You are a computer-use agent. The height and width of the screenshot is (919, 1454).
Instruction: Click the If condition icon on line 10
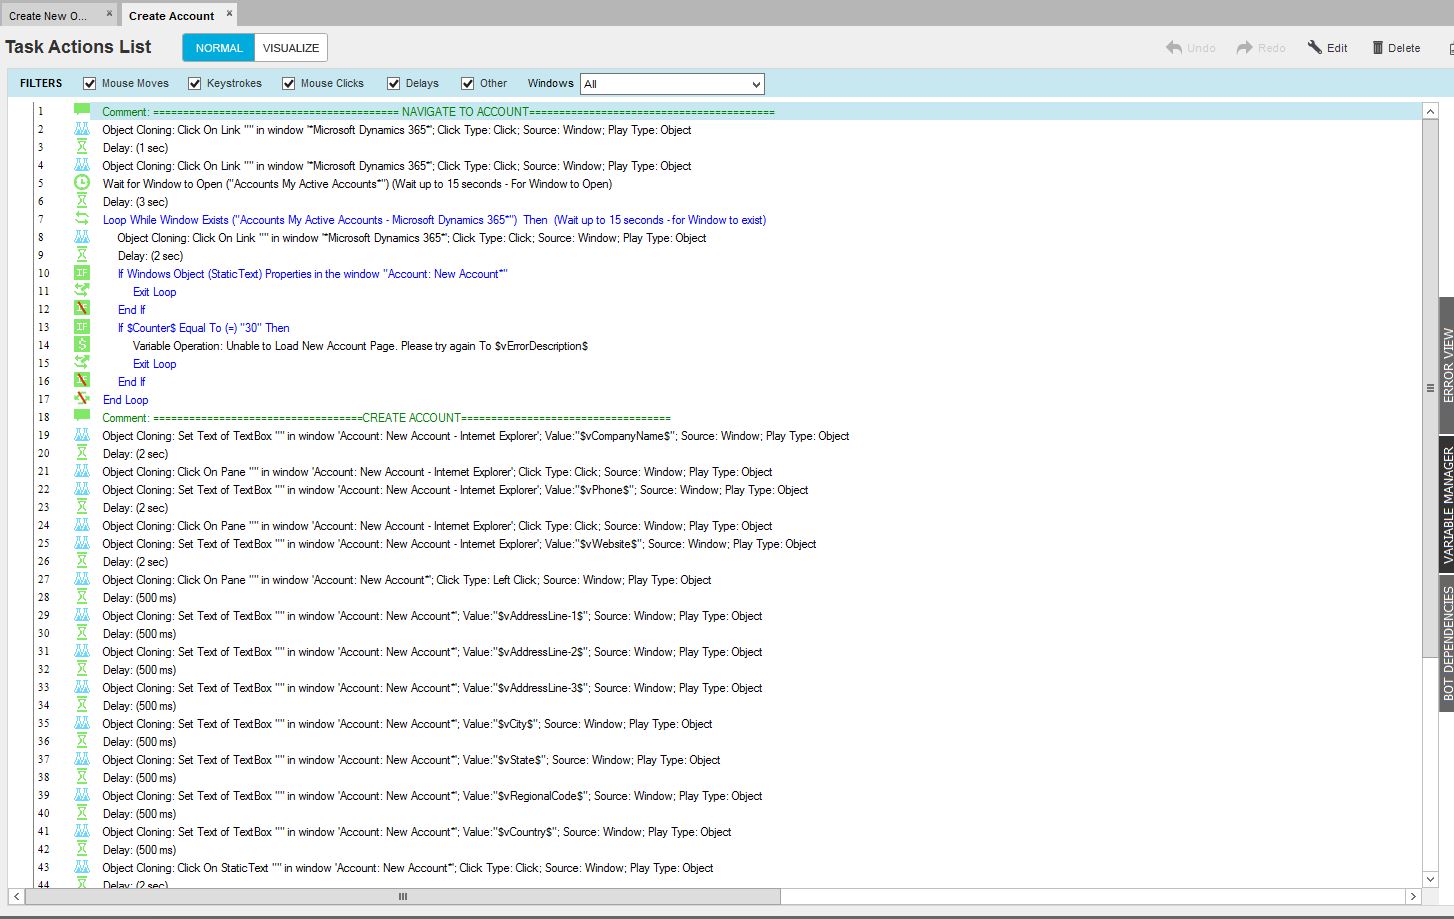[x=82, y=273]
